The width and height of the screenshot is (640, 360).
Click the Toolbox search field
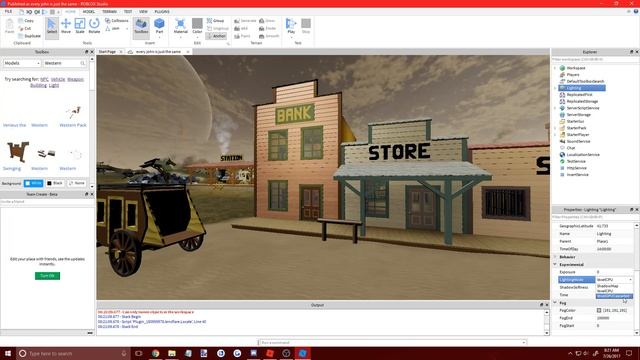click(64, 63)
